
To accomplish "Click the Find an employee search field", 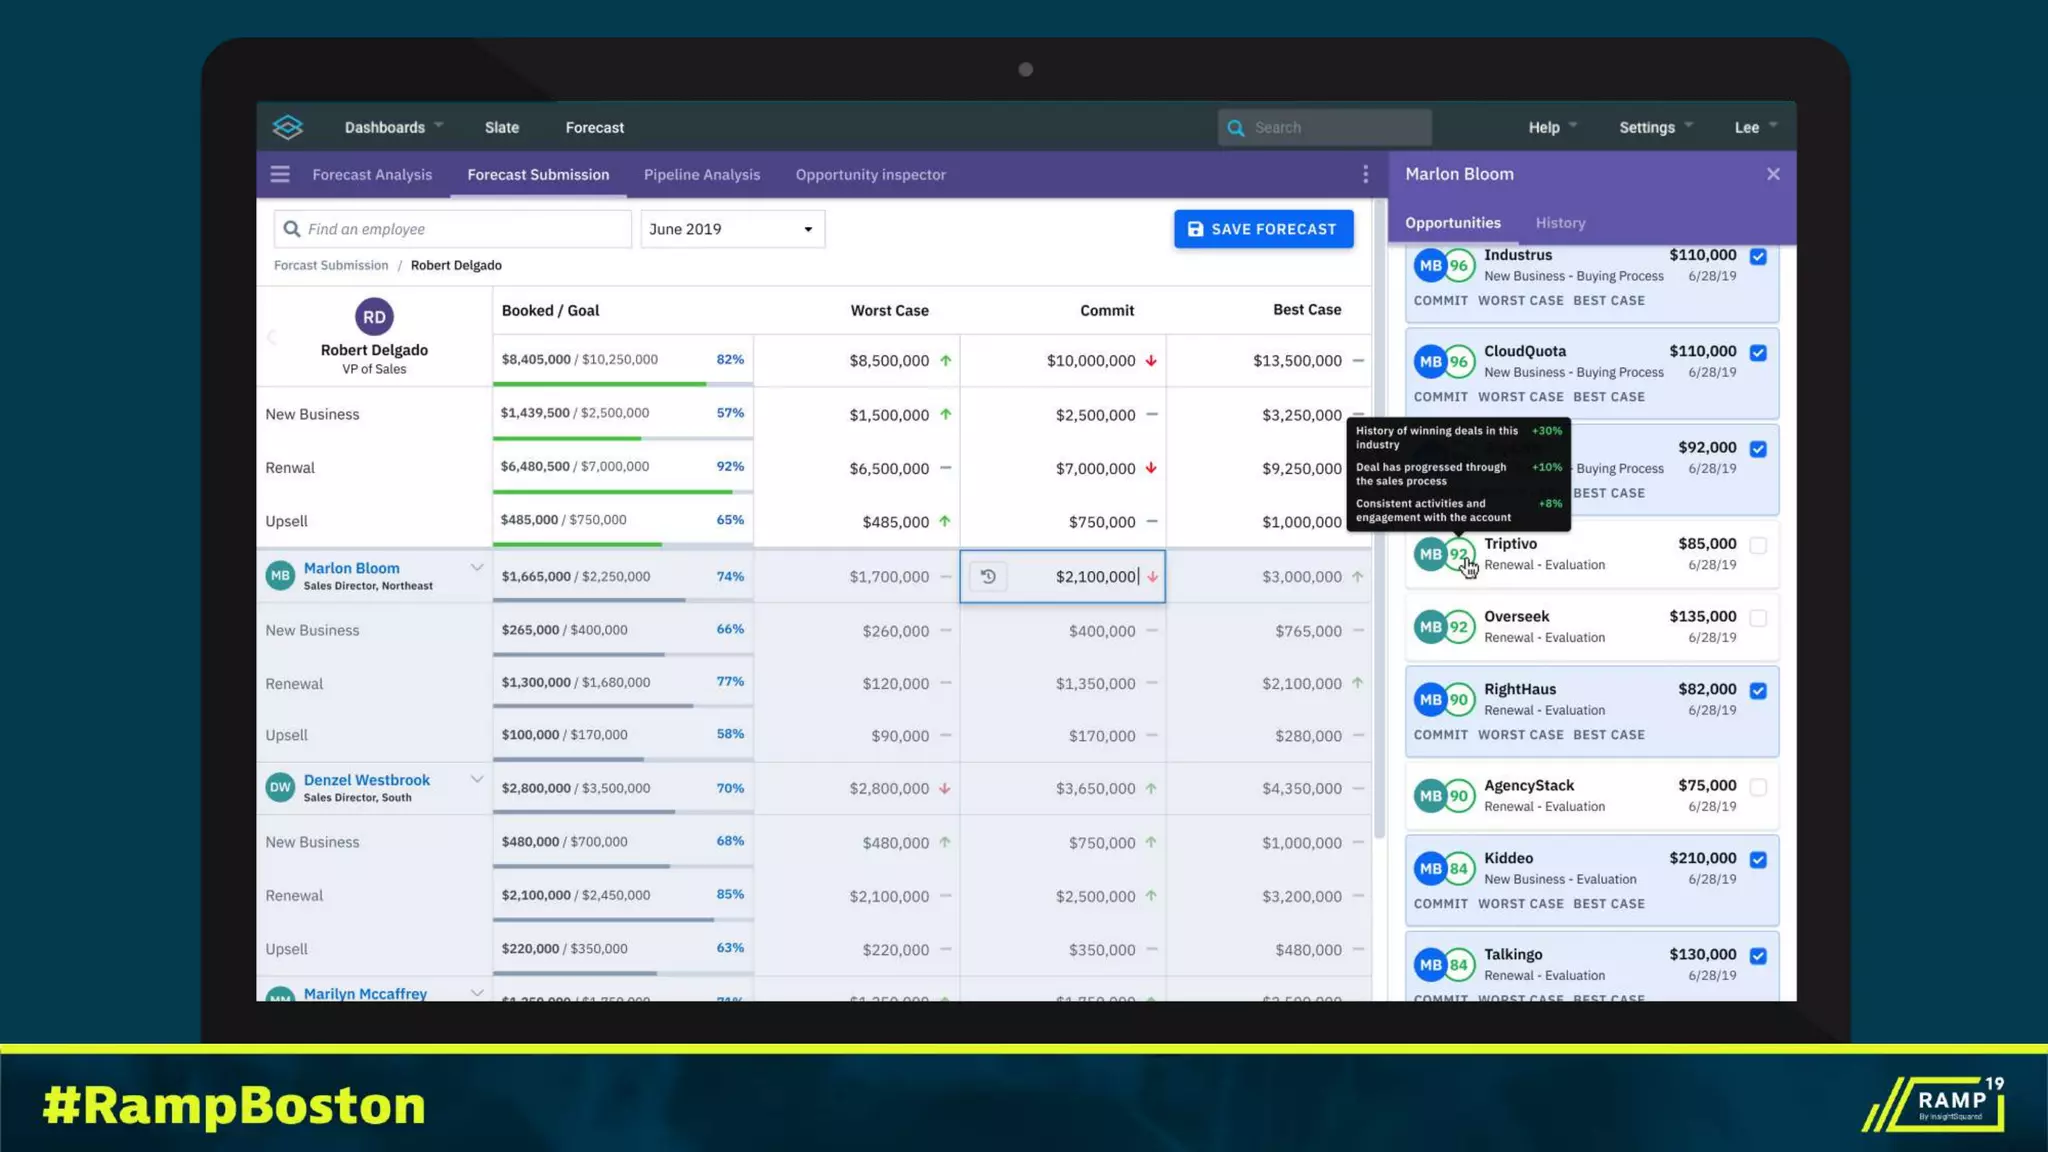I will (x=453, y=229).
